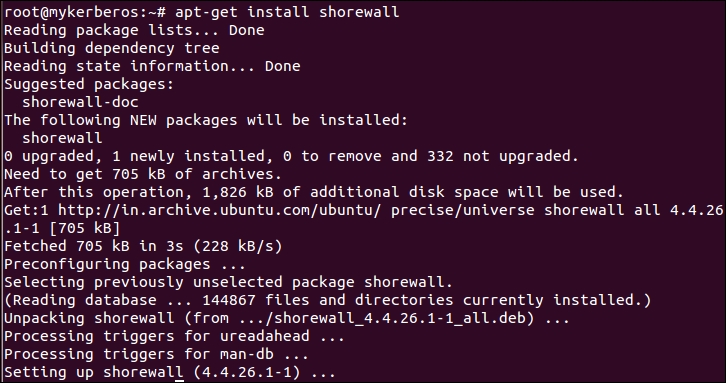Click the 'After this operation, 1,826 kB' line

314,193
